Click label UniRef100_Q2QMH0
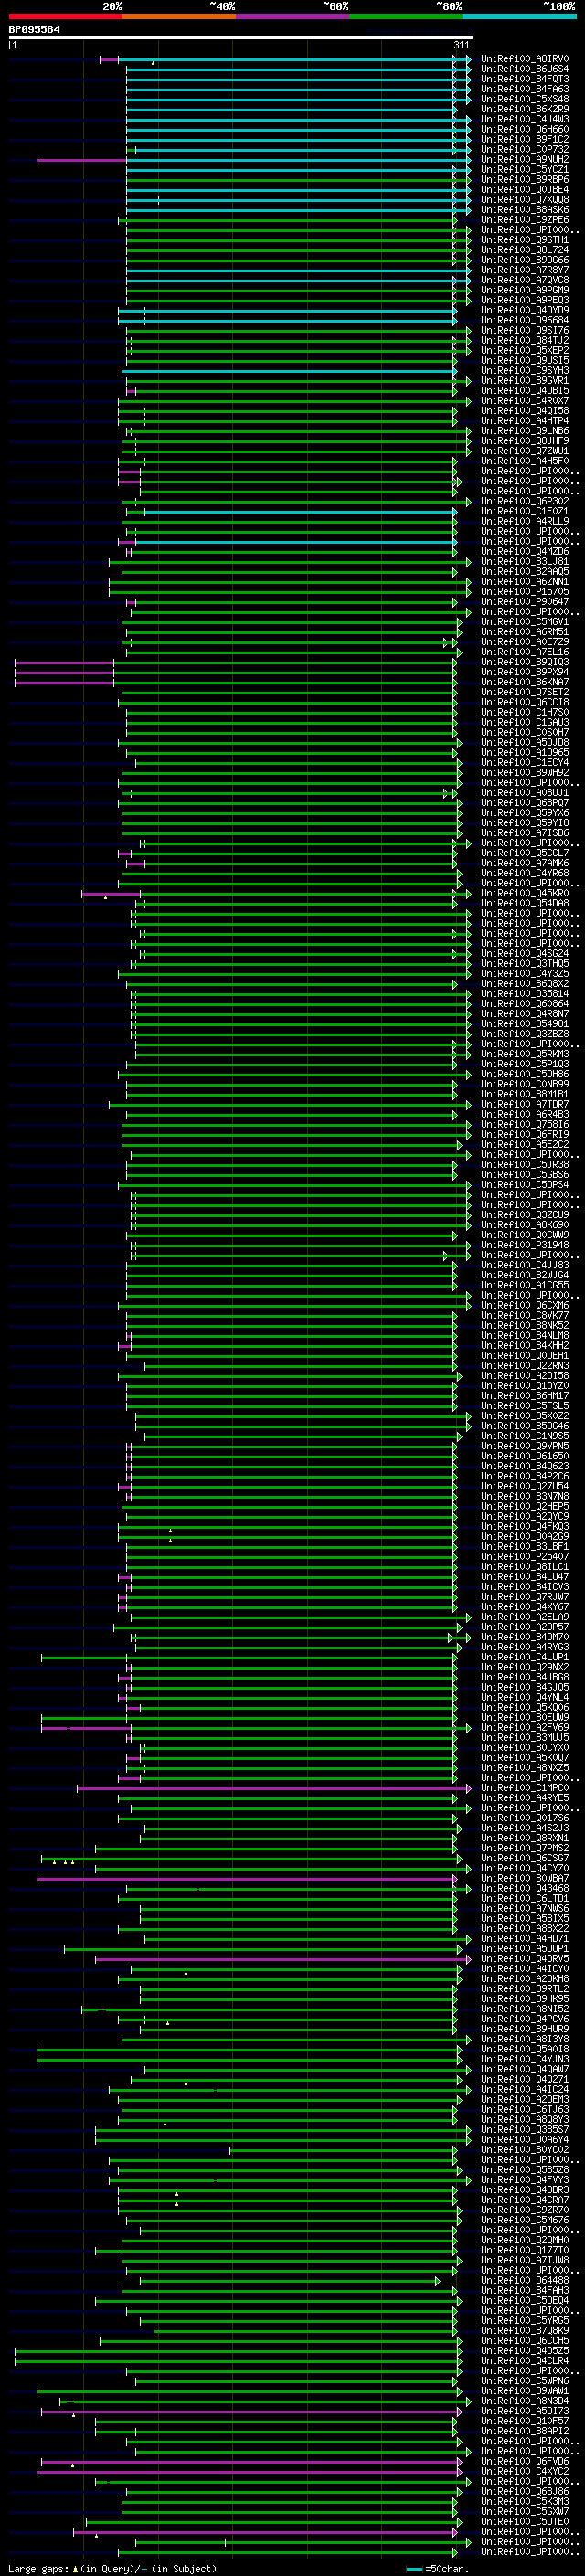The height and width of the screenshot is (2576, 585). tap(524, 2239)
